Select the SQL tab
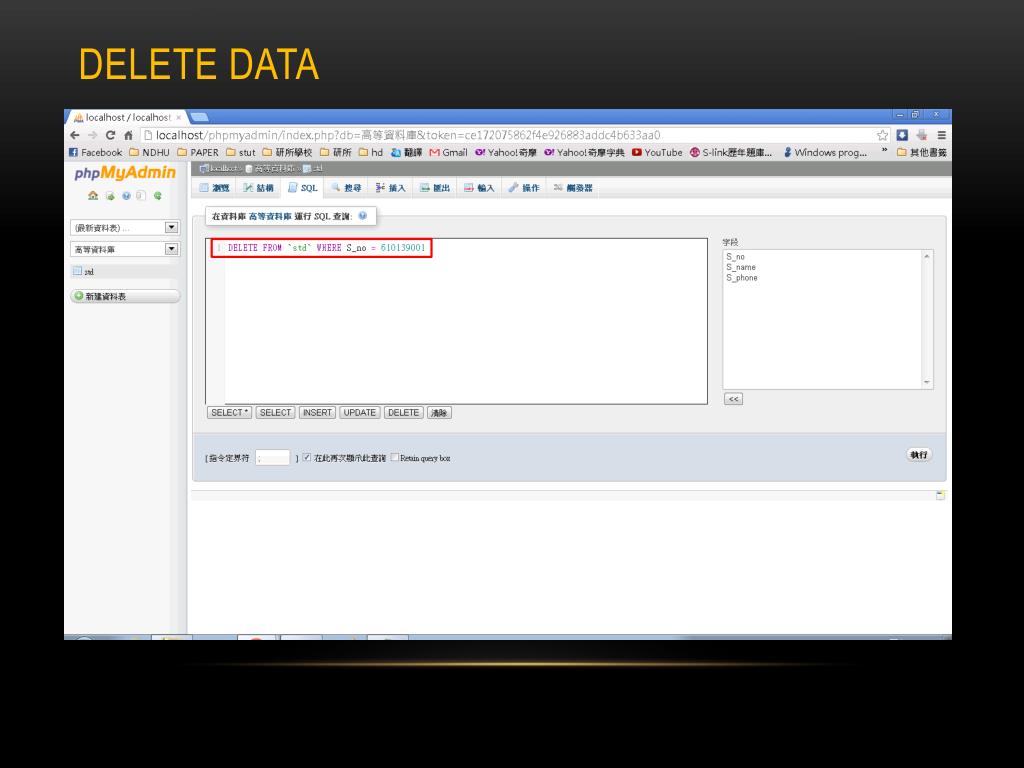Image resolution: width=1024 pixels, height=768 pixels. pos(302,188)
